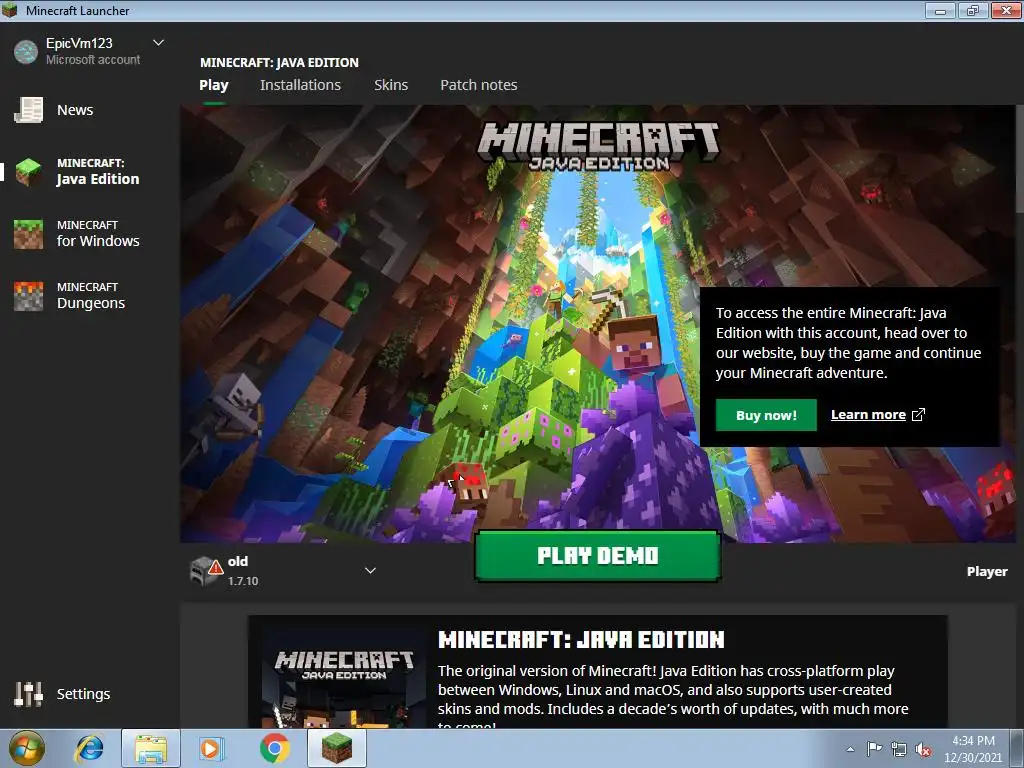Screen dimensions: 1024x768
Task: Launch Google Chrome from taskbar
Action: [x=275, y=748]
